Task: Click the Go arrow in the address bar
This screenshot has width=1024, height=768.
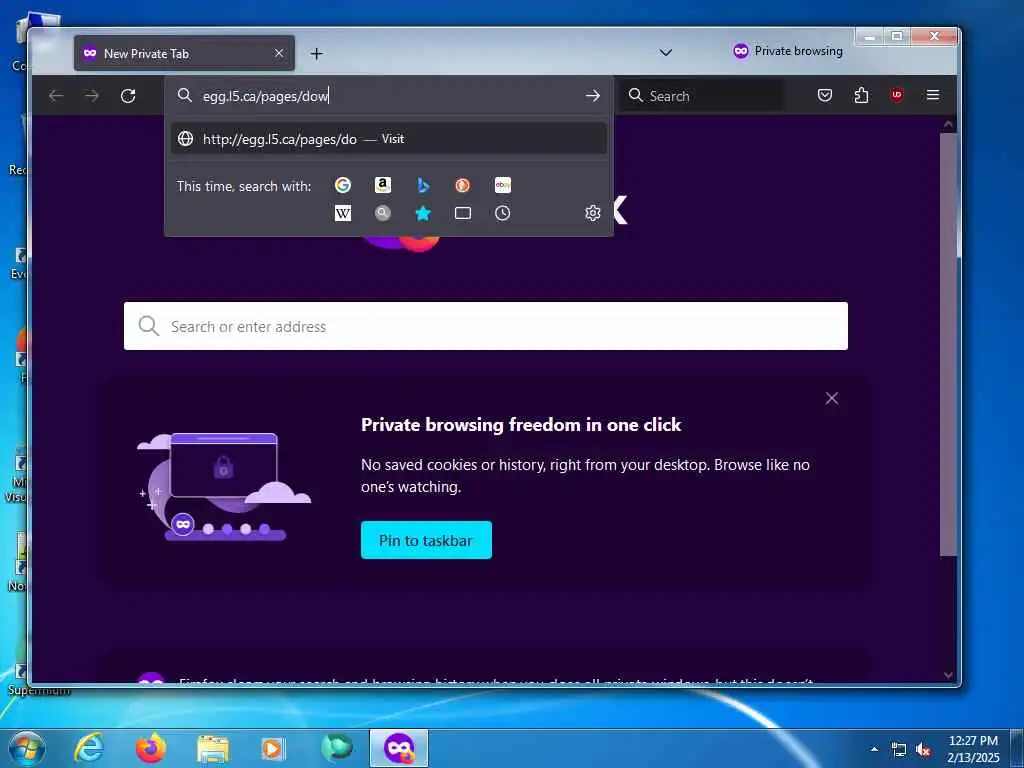Action: click(592, 96)
